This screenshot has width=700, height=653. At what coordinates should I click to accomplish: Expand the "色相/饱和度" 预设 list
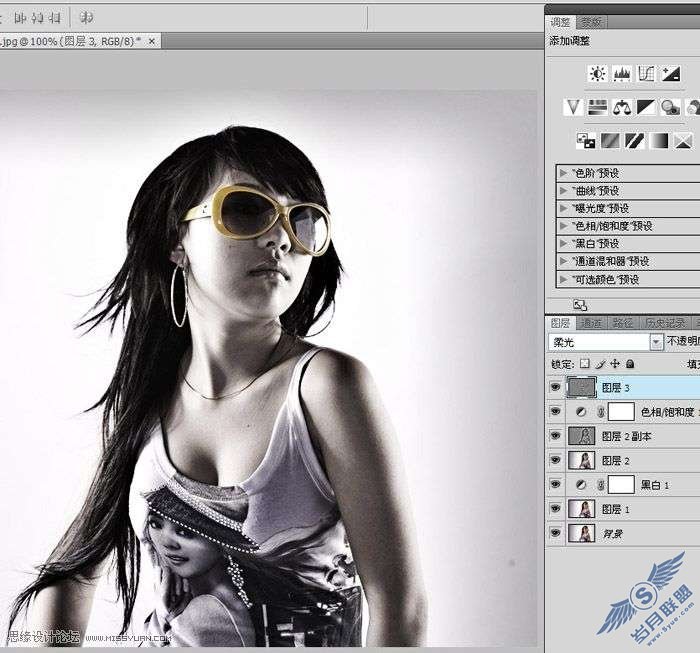(x=563, y=226)
